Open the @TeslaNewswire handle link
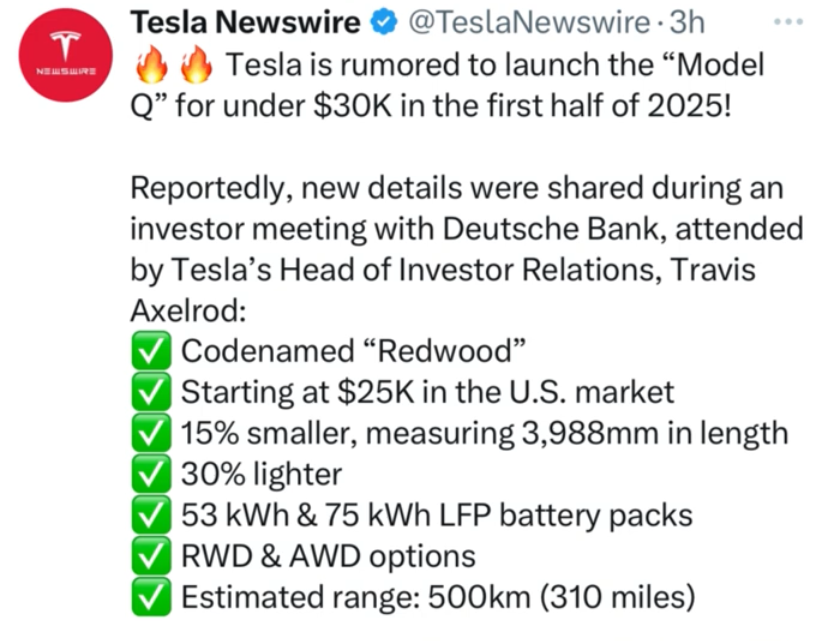The height and width of the screenshot is (641, 819). click(x=529, y=23)
